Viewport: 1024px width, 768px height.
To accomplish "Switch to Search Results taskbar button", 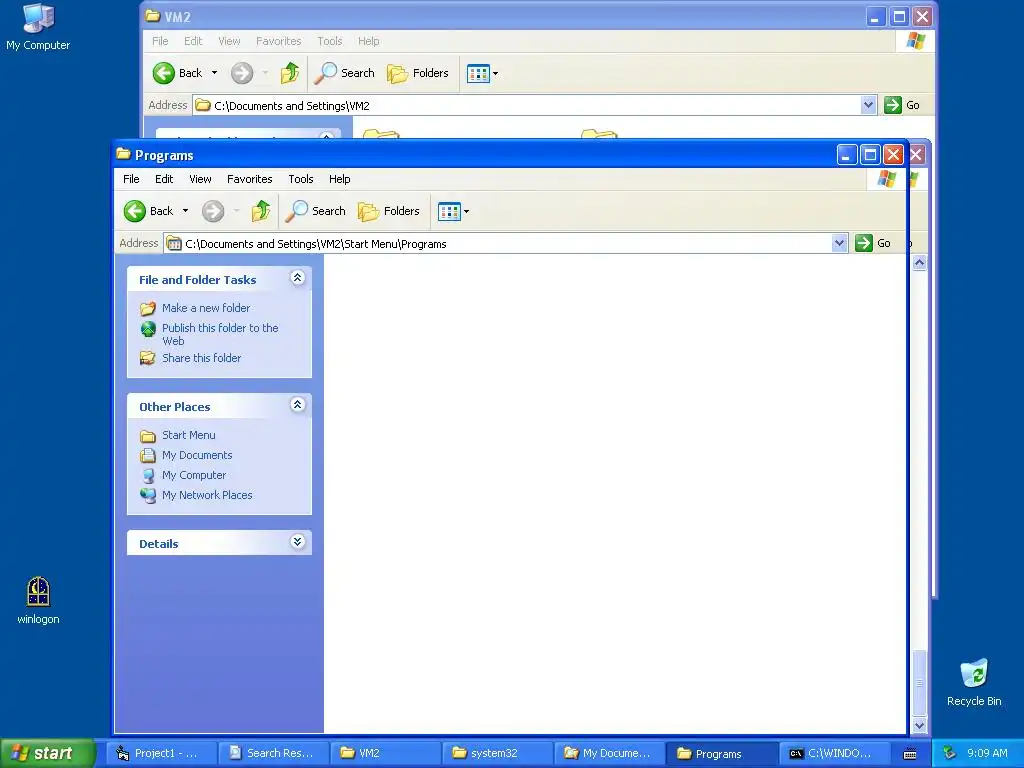I will tap(272, 753).
